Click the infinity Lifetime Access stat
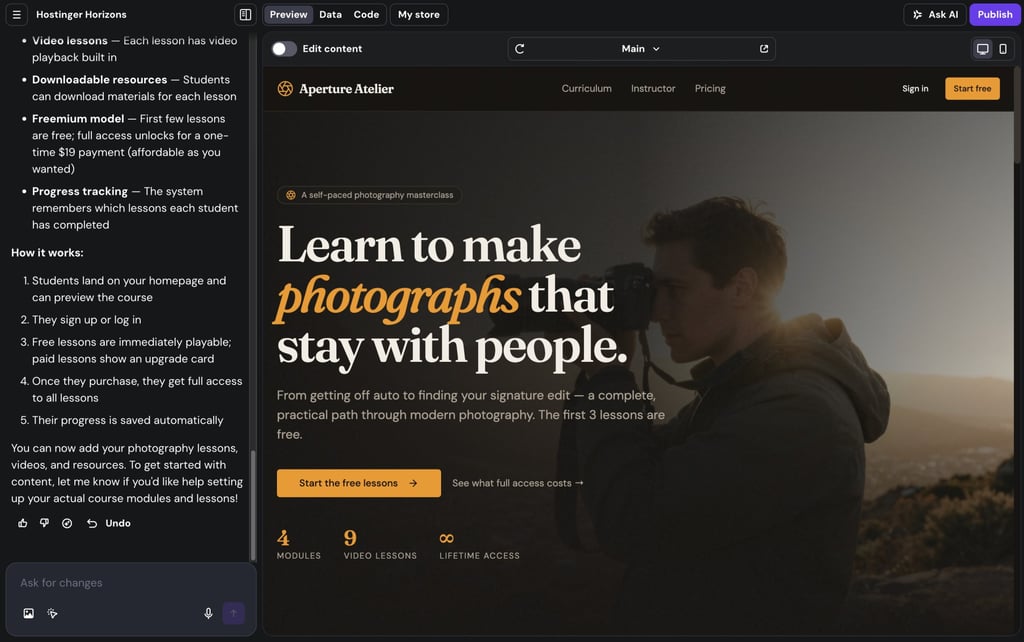The width and height of the screenshot is (1024, 642). 479,545
